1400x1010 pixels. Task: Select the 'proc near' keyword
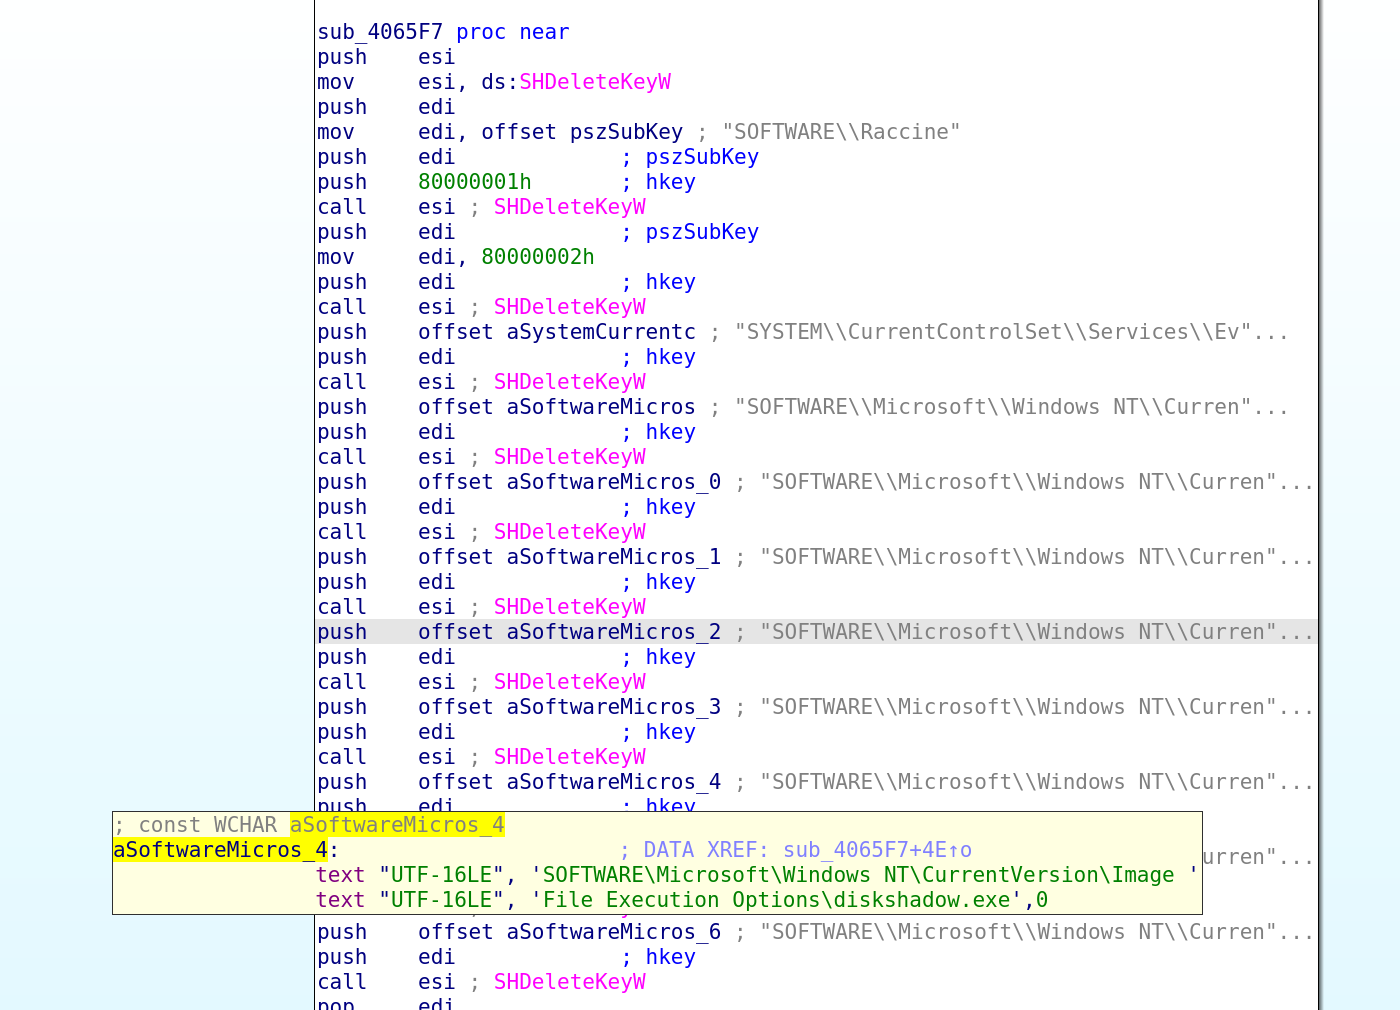pos(513,32)
